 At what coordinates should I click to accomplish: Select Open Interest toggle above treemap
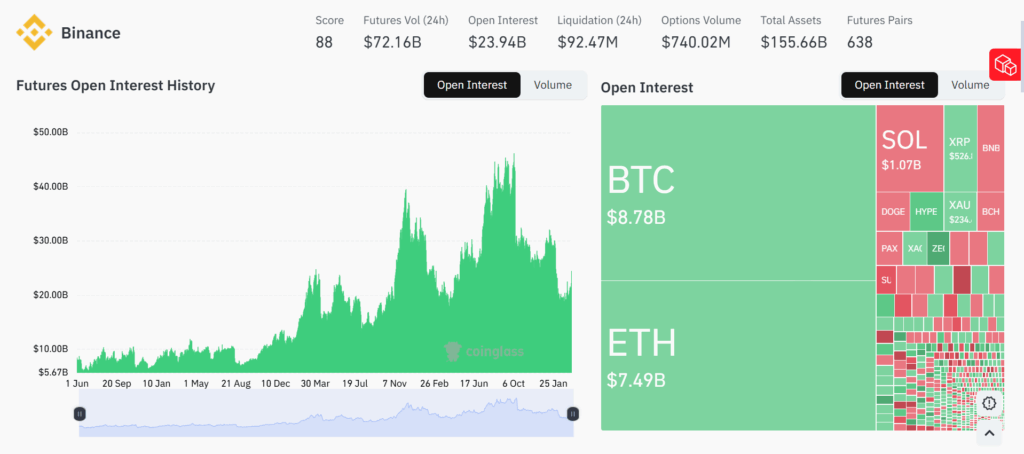pos(889,85)
